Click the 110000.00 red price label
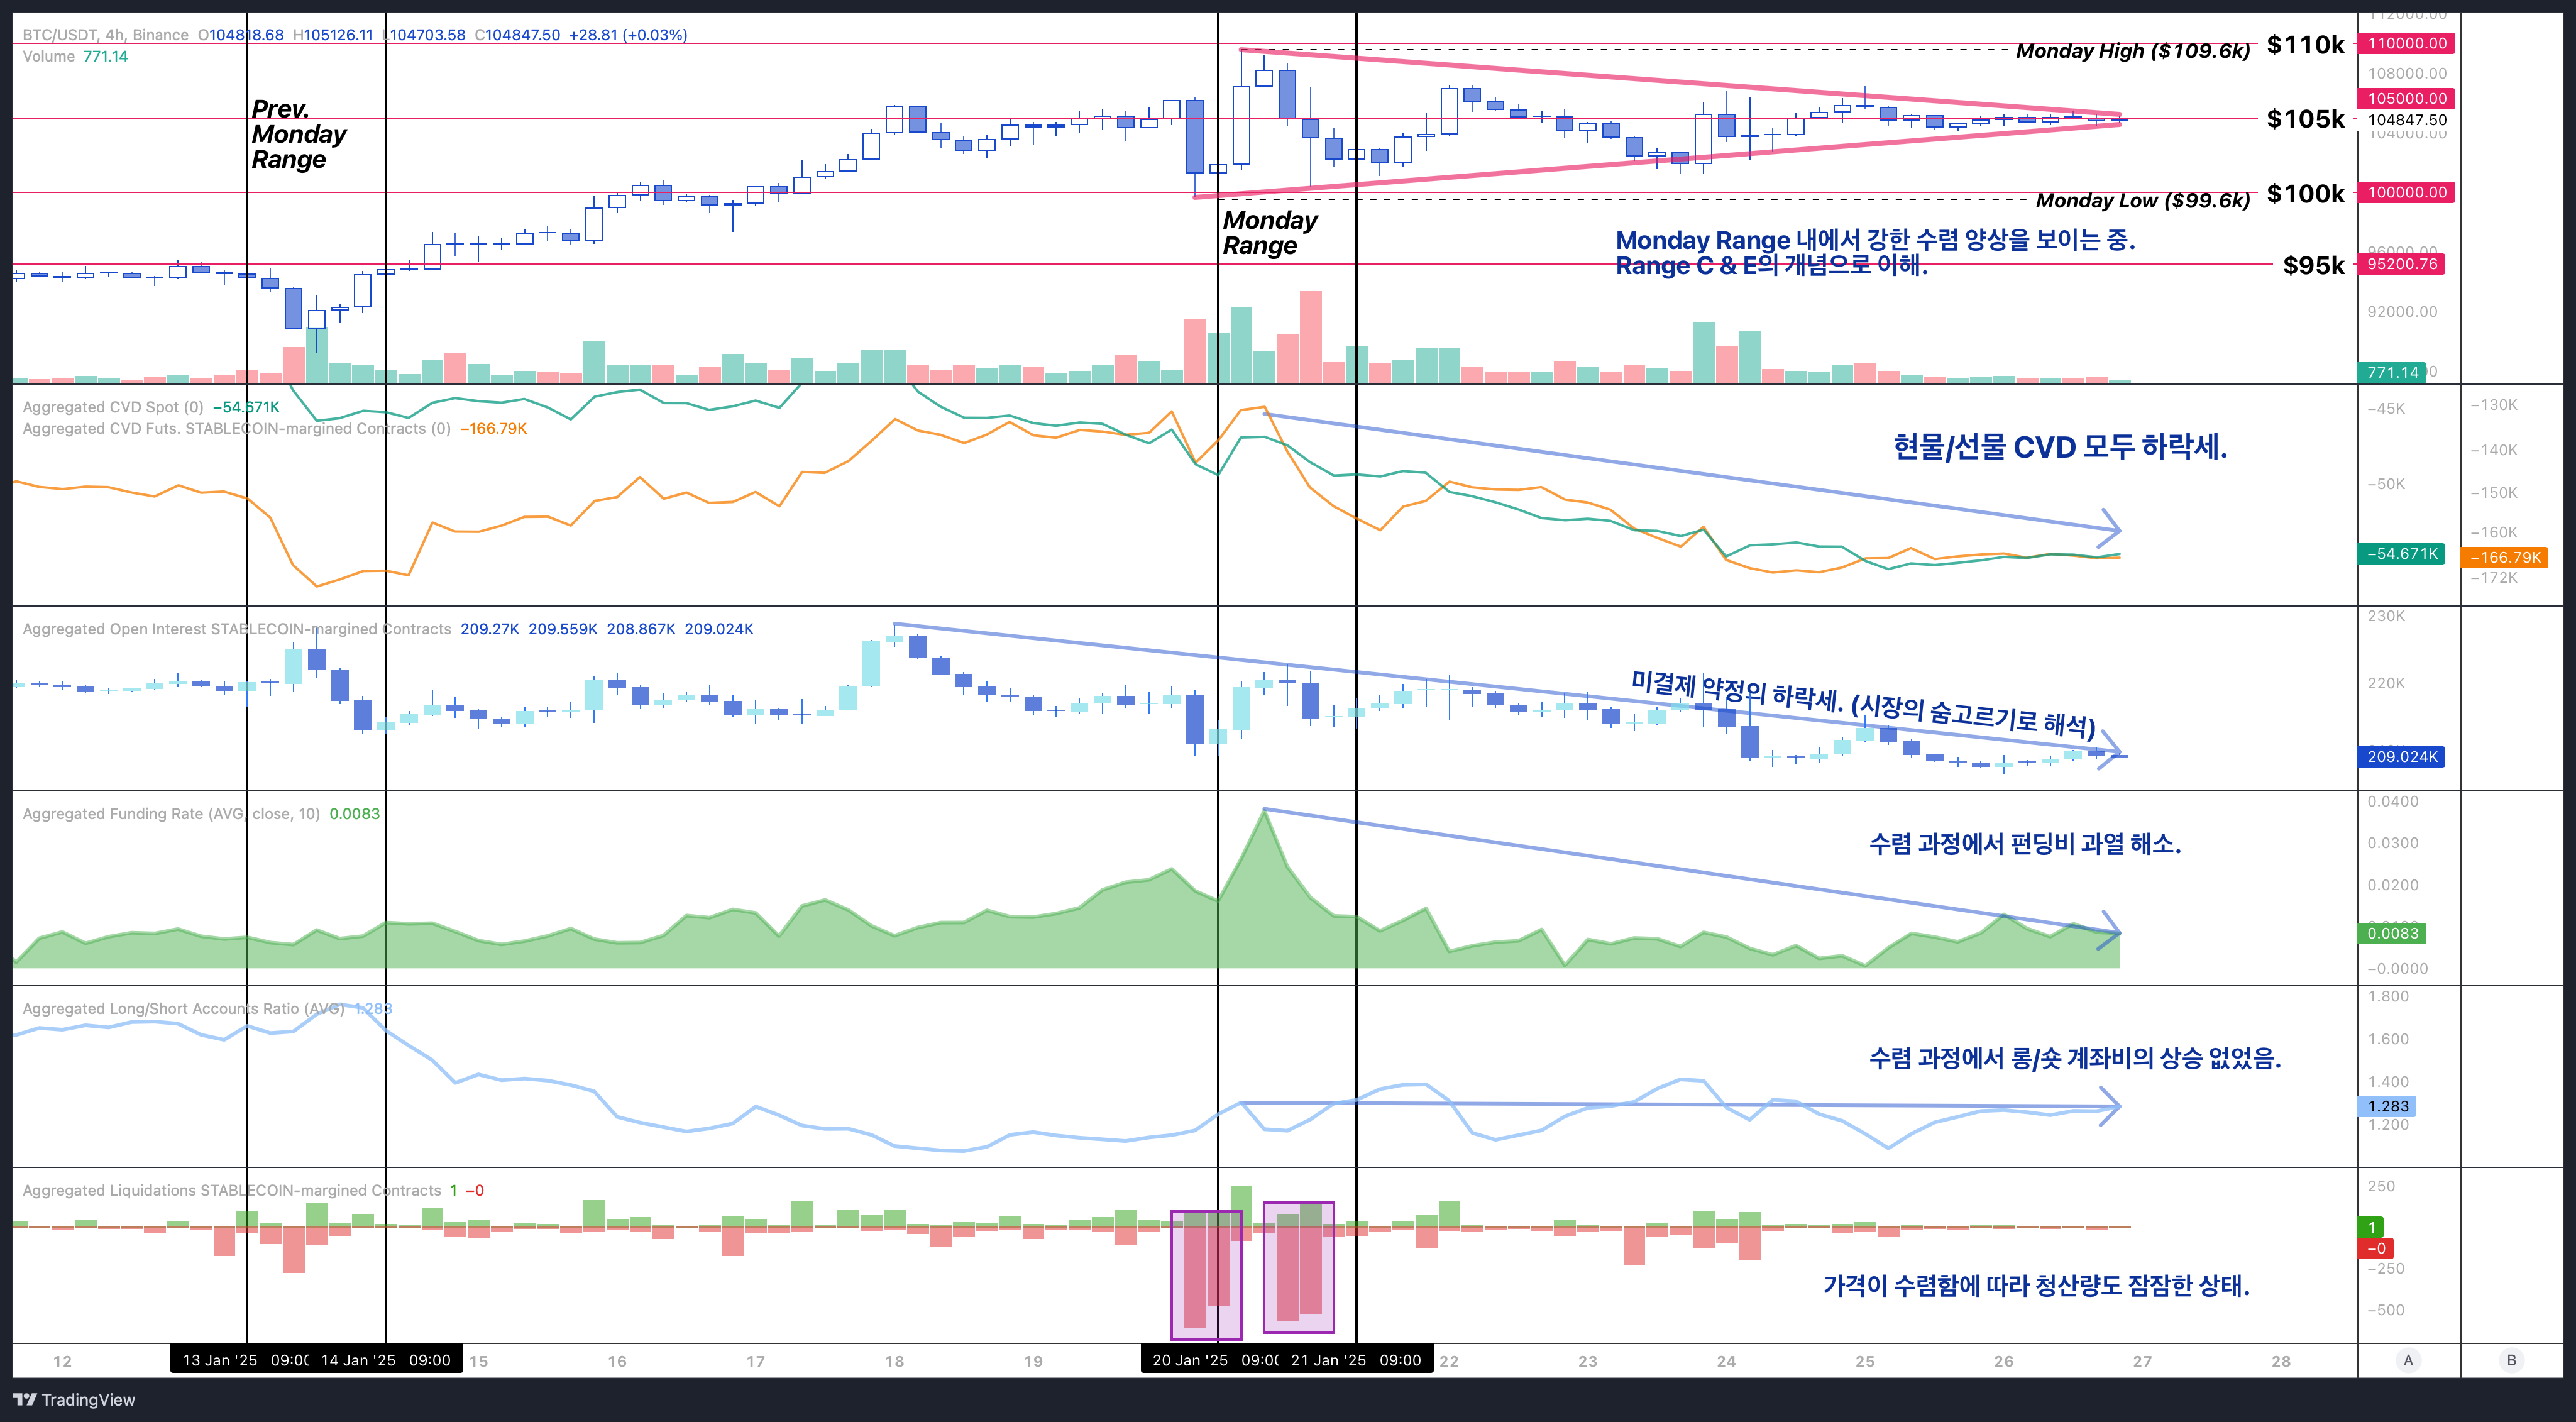 tap(2407, 43)
